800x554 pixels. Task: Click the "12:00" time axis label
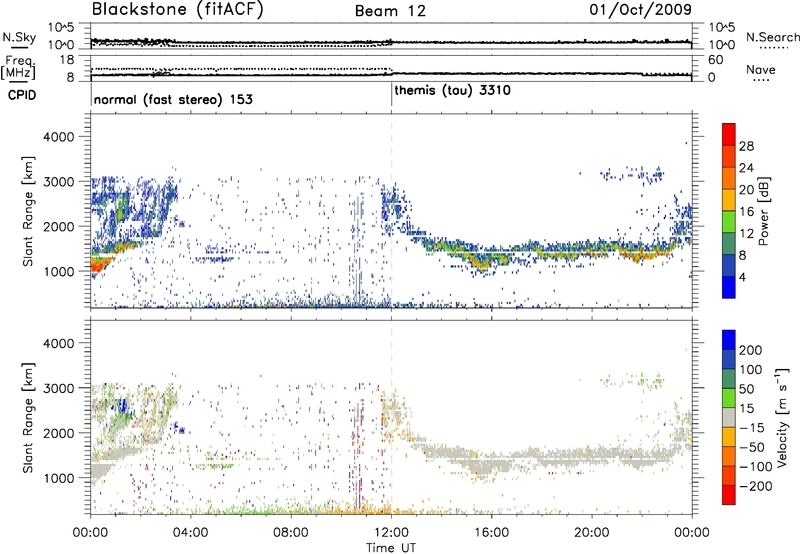pyautogui.click(x=391, y=533)
